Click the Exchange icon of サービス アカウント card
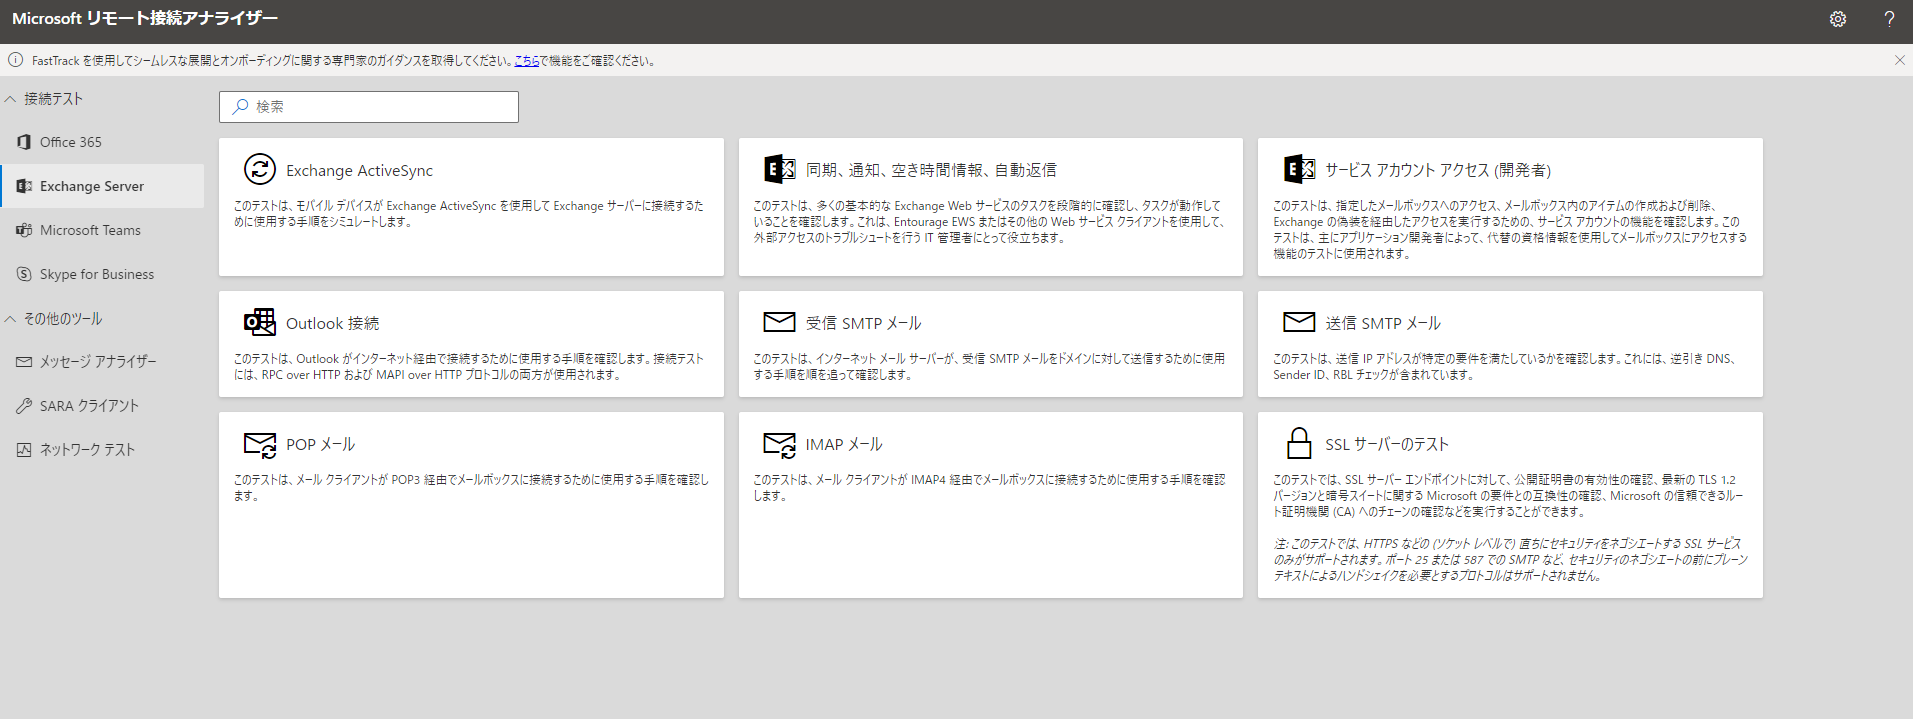The image size is (1913, 719). tap(1299, 169)
